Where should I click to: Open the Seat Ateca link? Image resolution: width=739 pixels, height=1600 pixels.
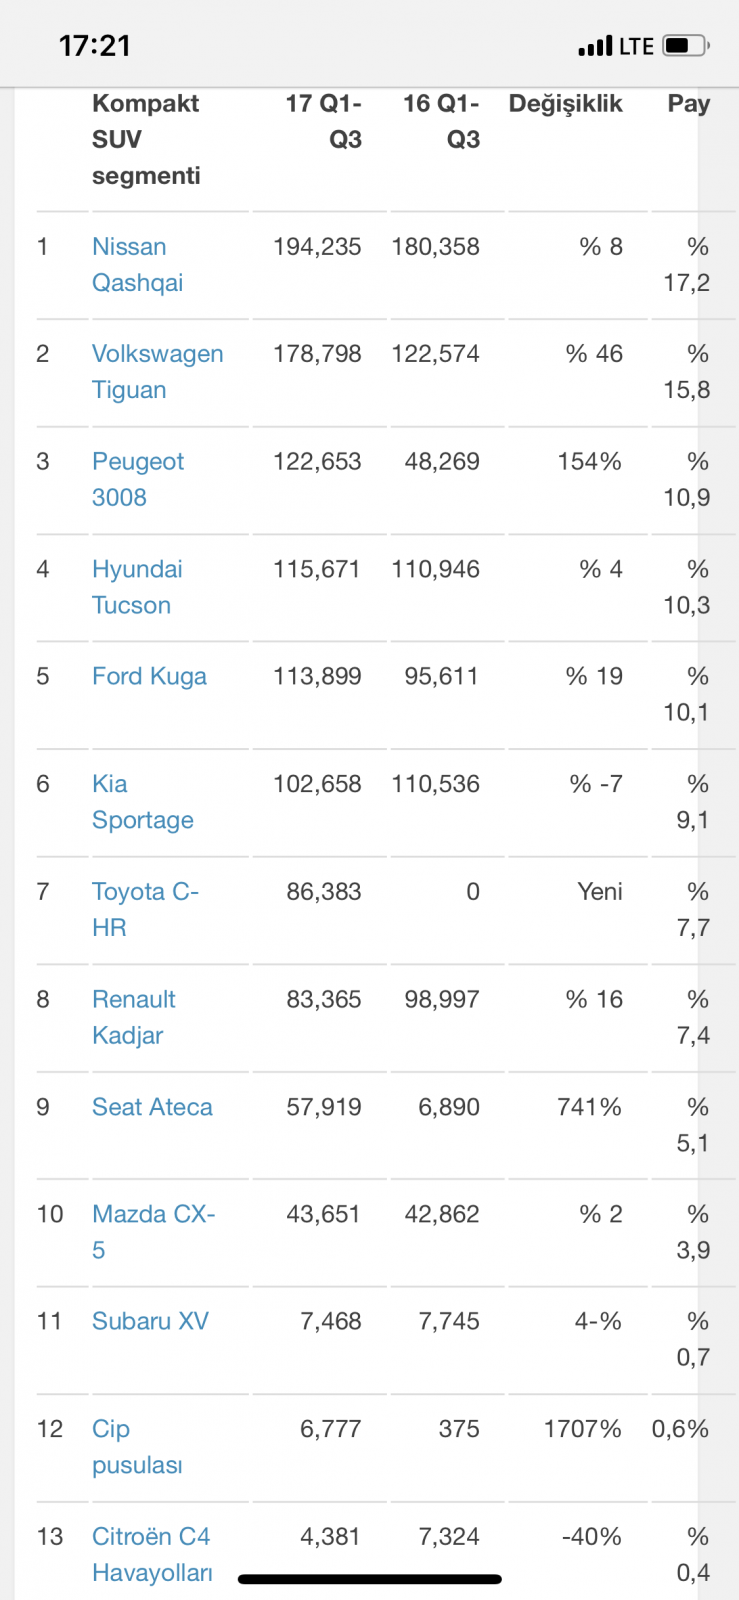152,1107
